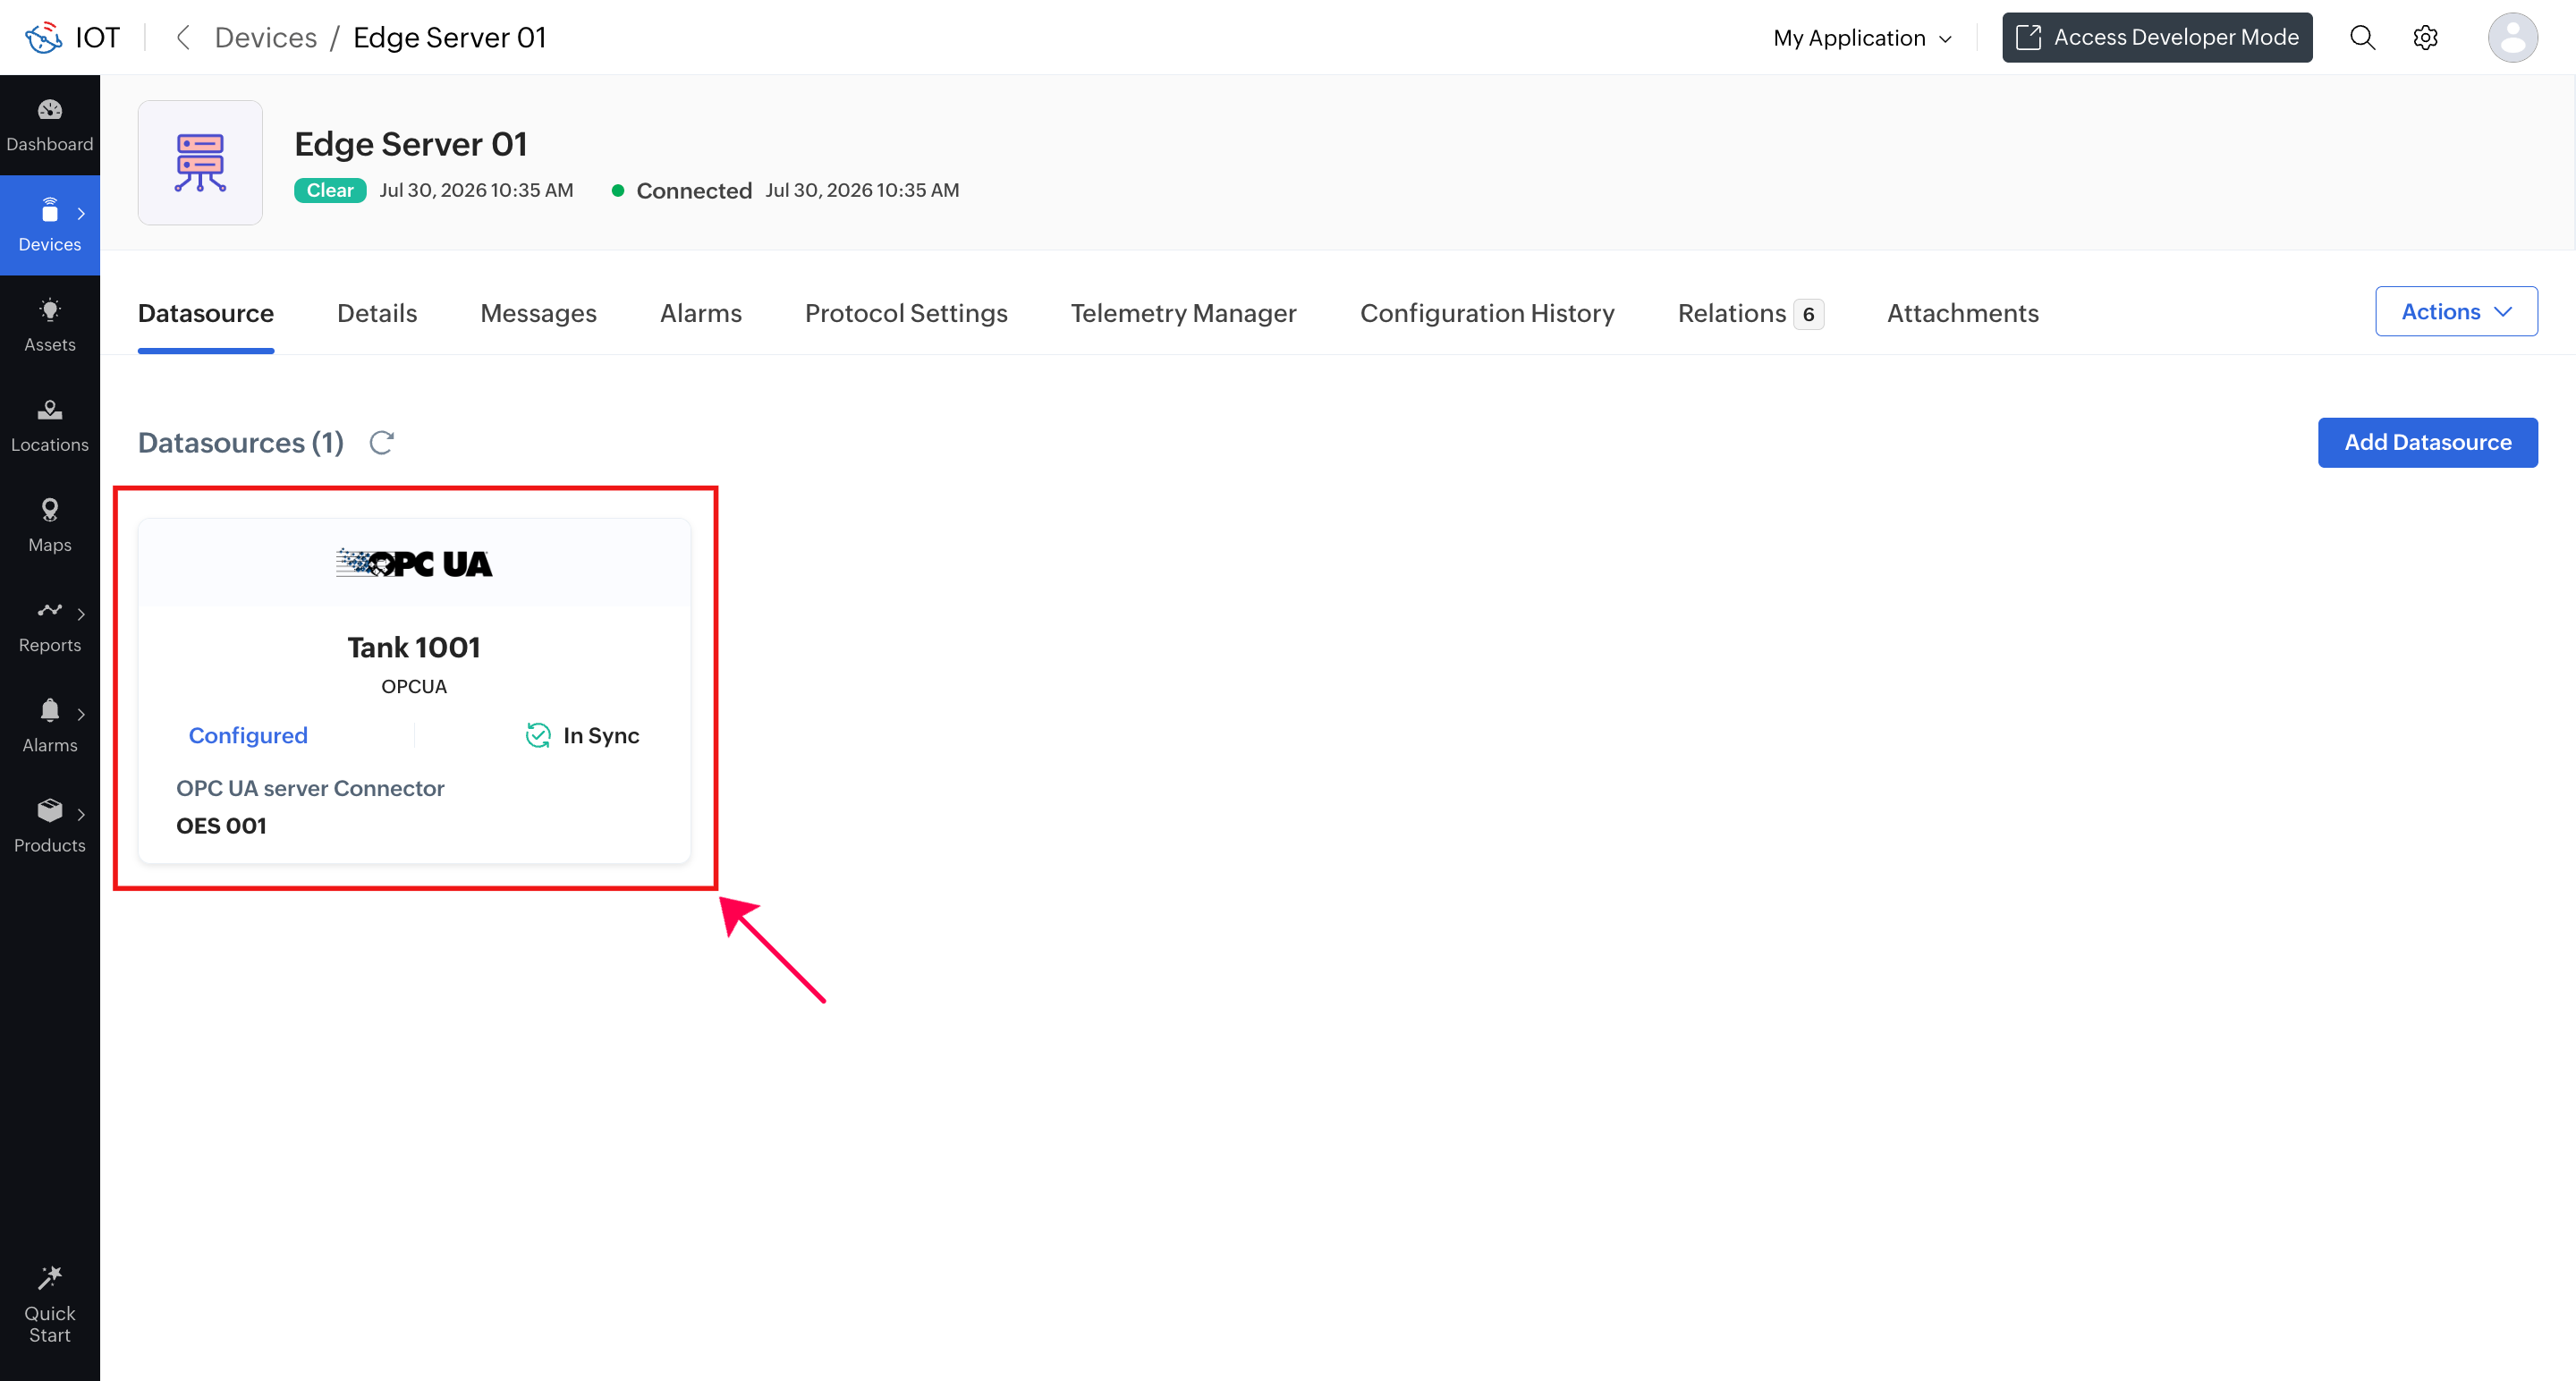Expand the Products submenu chevron
The width and height of the screenshot is (2576, 1381).
pyautogui.click(x=81, y=814)
